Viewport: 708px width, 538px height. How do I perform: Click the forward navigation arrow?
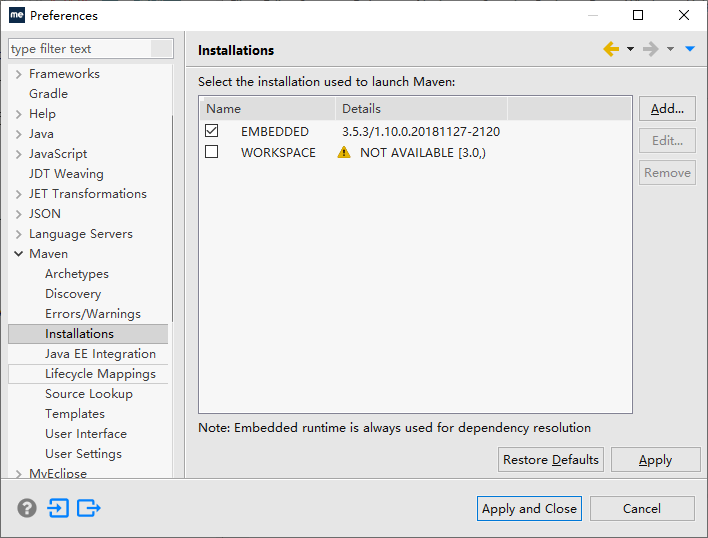(650, 50)
